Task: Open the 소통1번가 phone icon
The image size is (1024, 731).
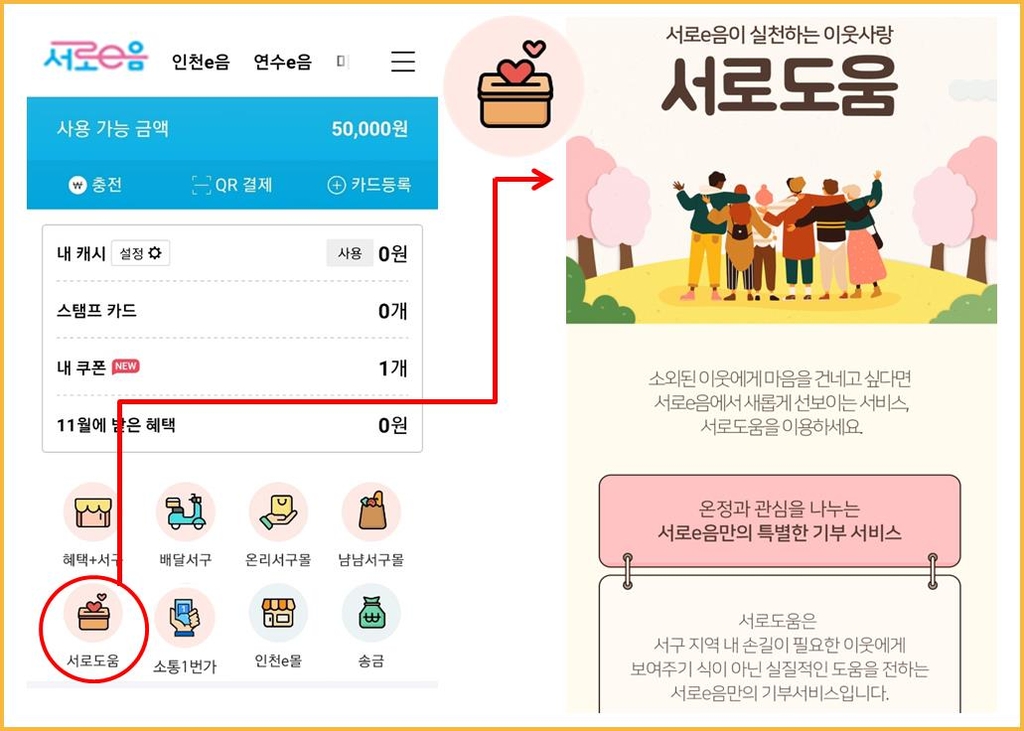Action: [185, 616]
